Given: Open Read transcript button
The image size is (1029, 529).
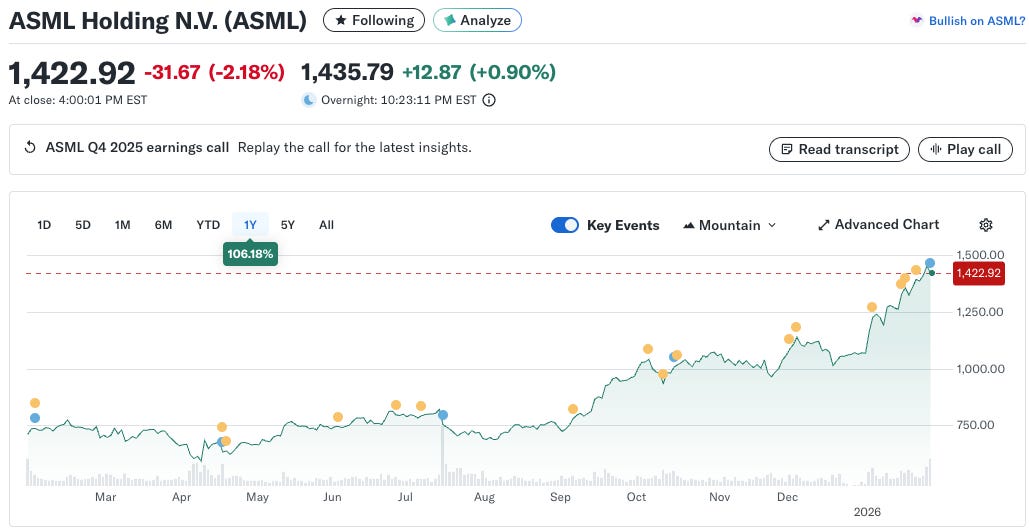Looking at the screenshot, I should point(839,149).
